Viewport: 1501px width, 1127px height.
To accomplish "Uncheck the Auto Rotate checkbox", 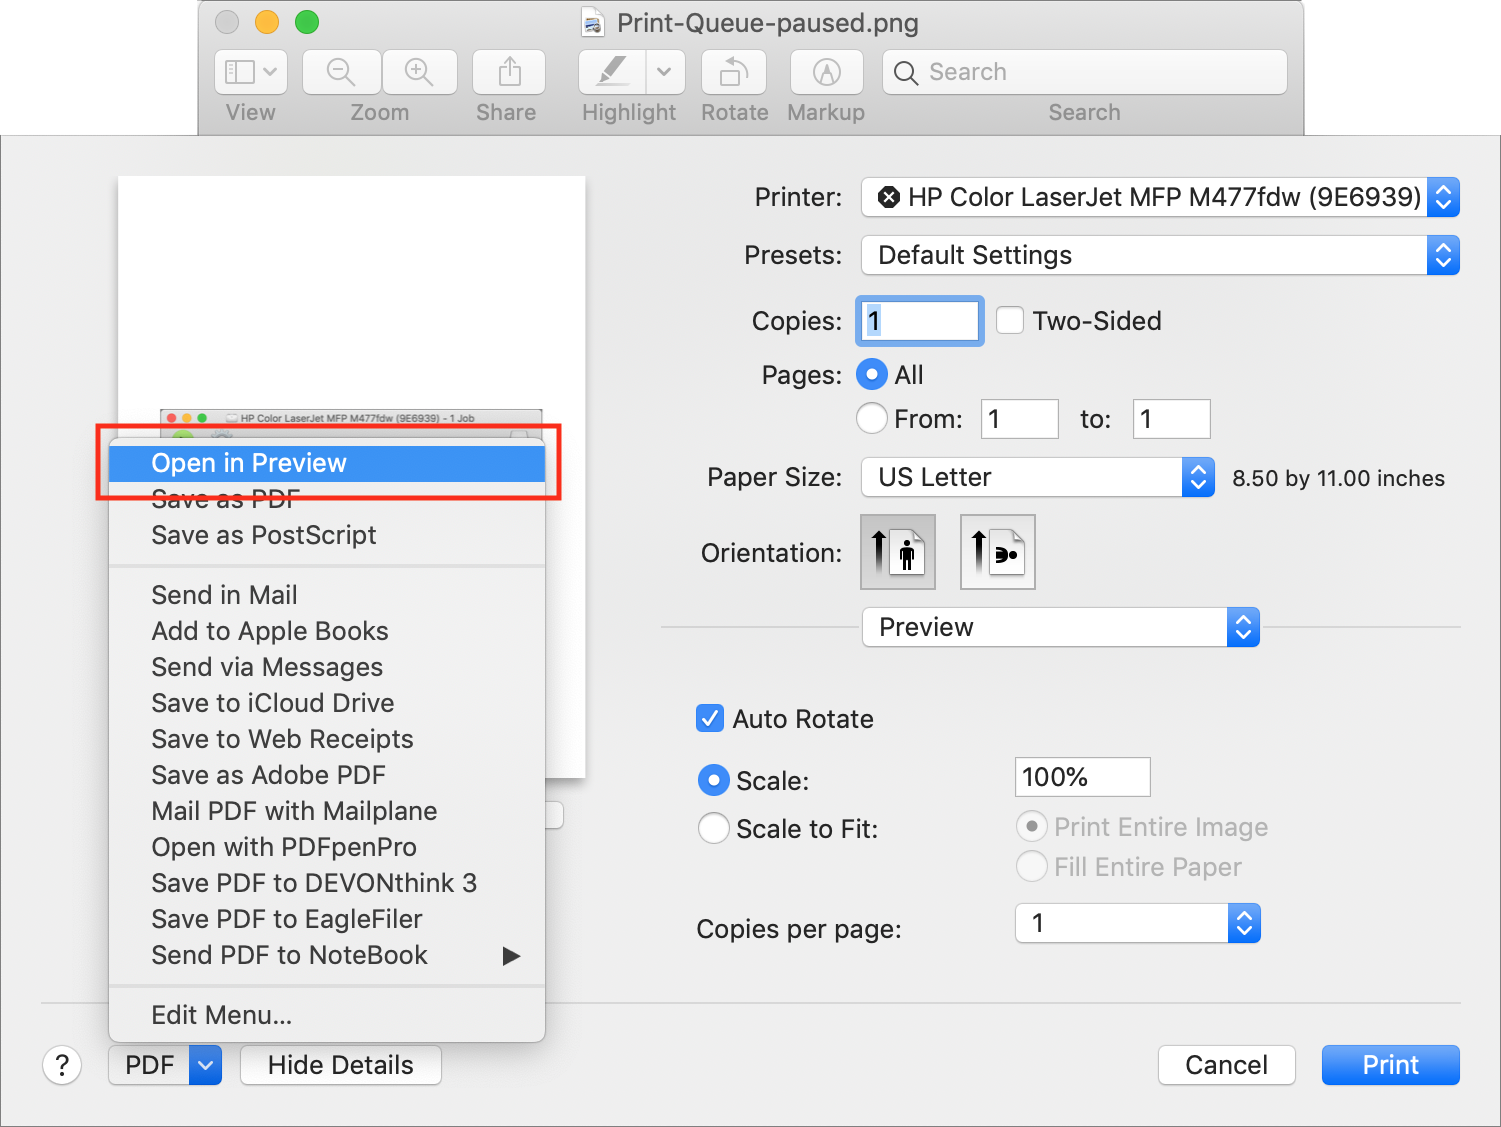I will pos(710,718).
